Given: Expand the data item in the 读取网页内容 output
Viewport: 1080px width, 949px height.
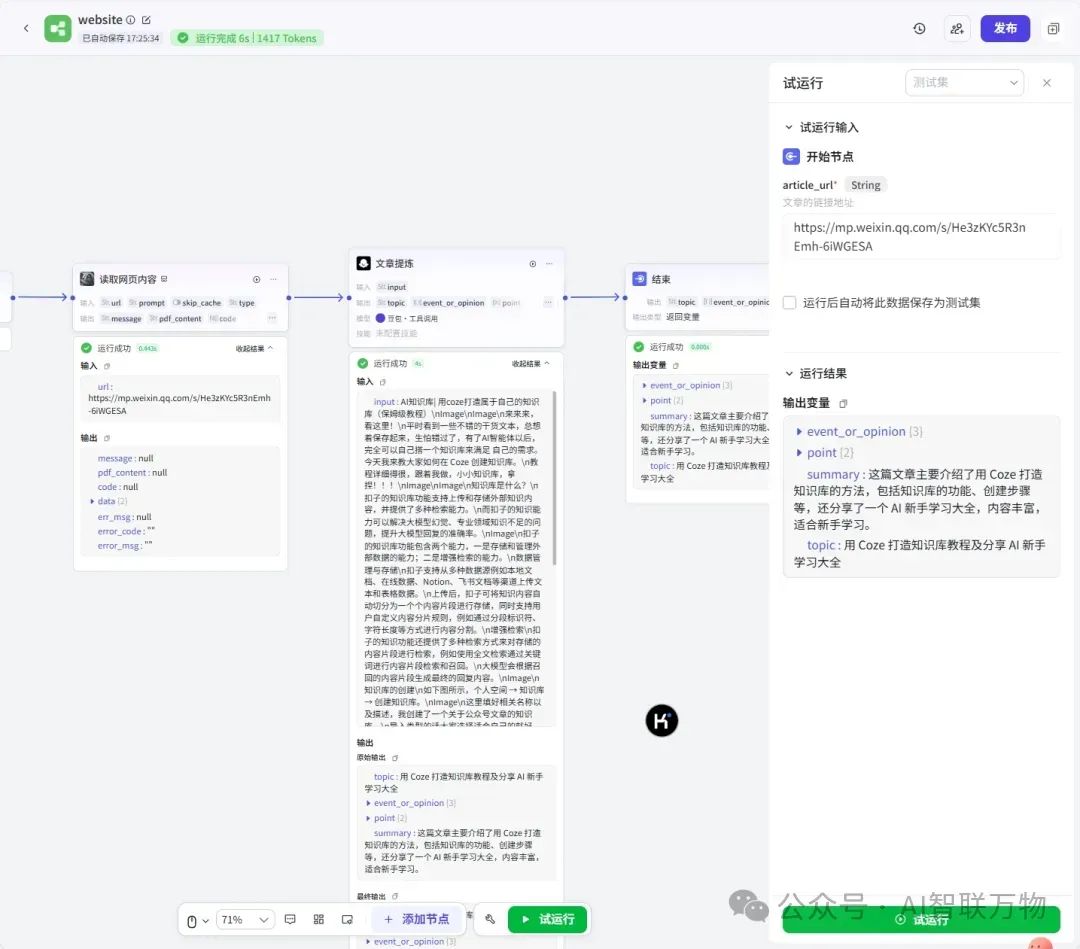Looking at the screenshot, I should click(x=92, y=501).
